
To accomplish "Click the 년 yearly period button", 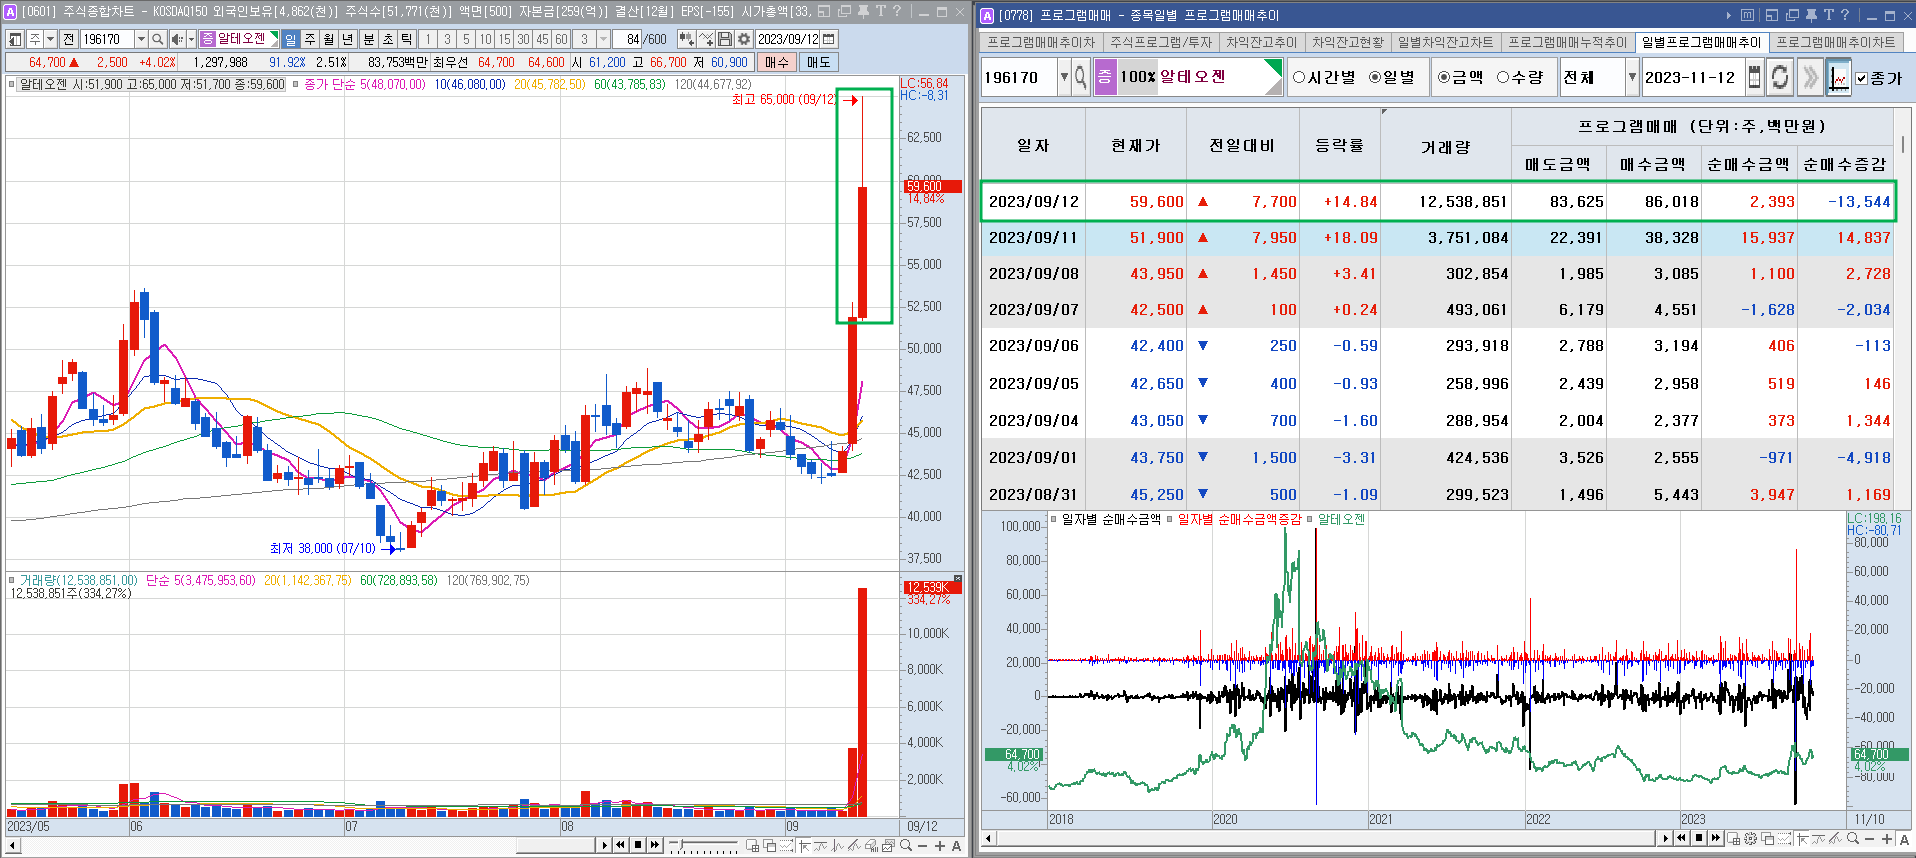I will click(348, 39).
